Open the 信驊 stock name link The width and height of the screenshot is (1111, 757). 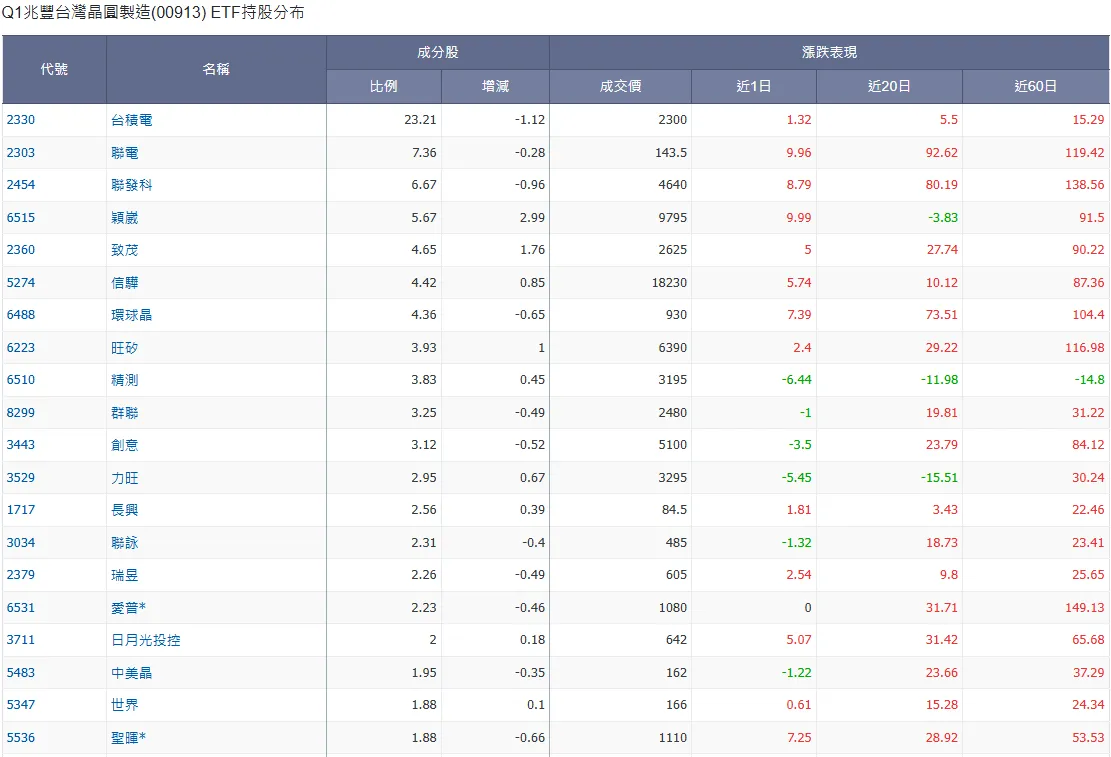point(125,282)
